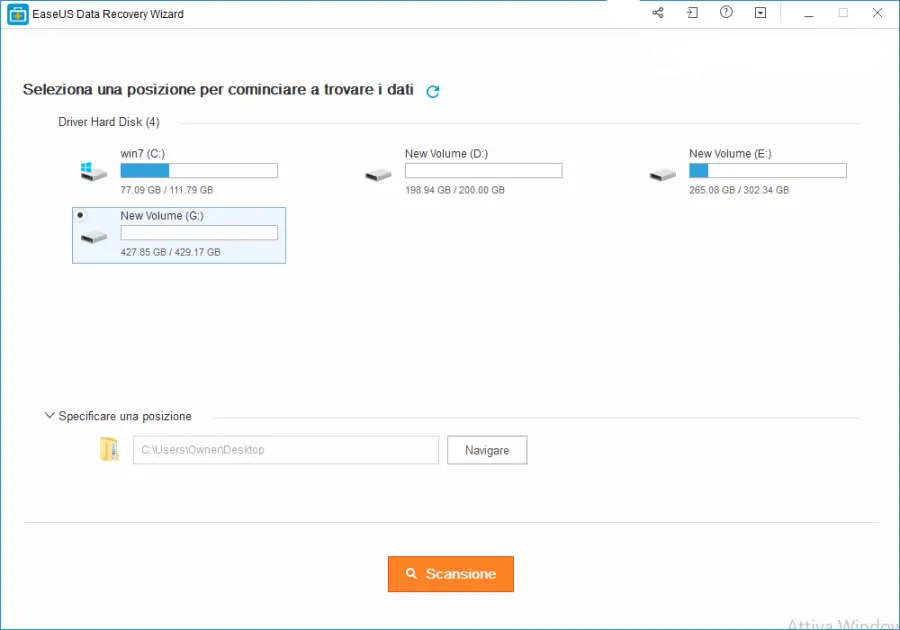Open the help question mark icon
Screen dimensions: 900x630
tap(726, 13)
